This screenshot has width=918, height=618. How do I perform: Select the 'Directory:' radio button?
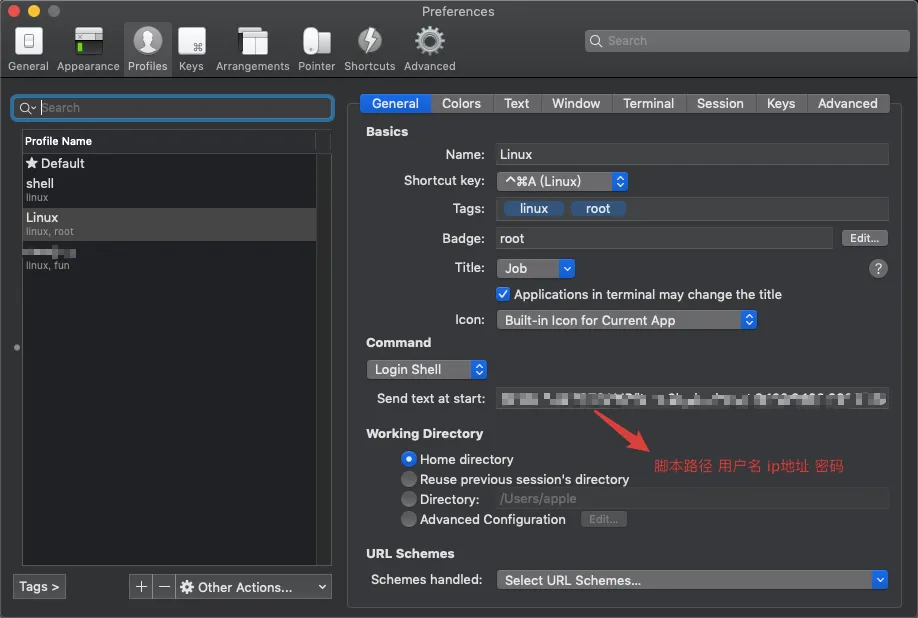tap(409, 499)
